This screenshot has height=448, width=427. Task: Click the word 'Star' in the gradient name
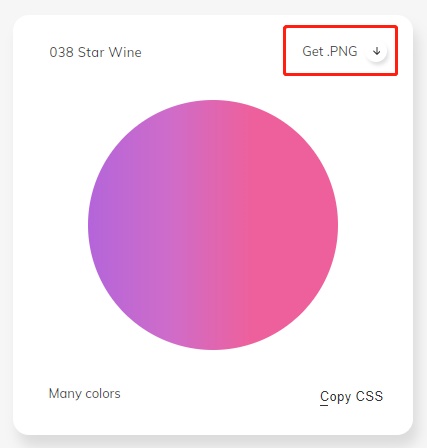point(91,52)
